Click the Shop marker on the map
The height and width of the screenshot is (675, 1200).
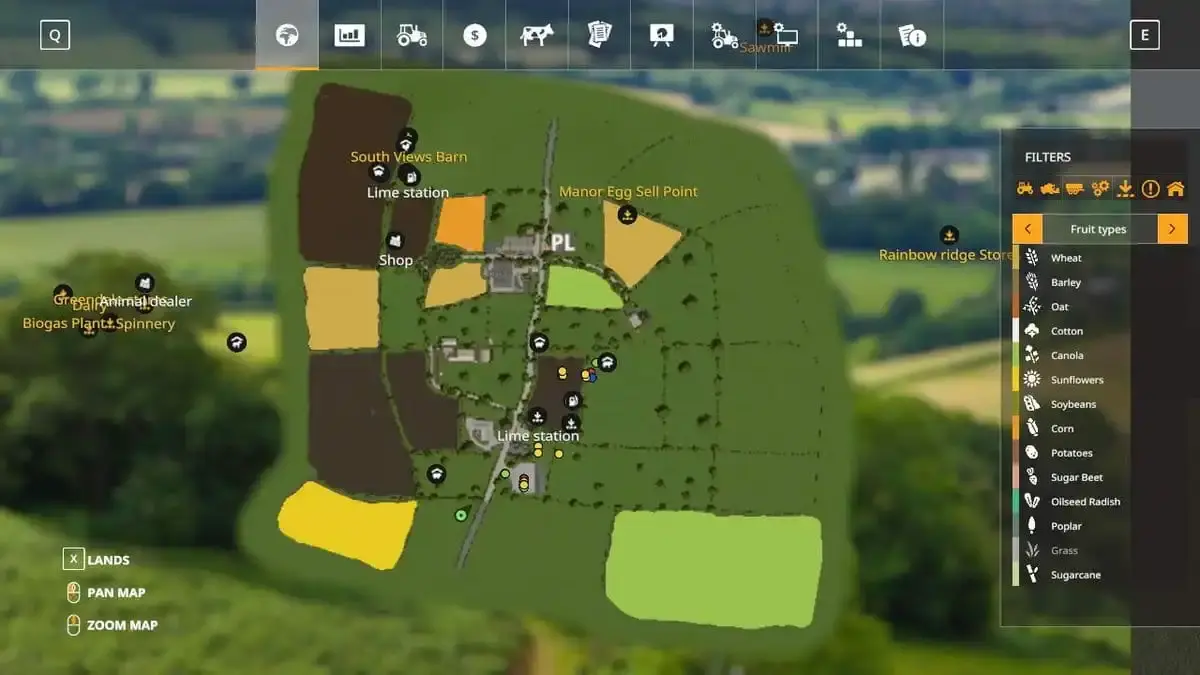[395, 241]
